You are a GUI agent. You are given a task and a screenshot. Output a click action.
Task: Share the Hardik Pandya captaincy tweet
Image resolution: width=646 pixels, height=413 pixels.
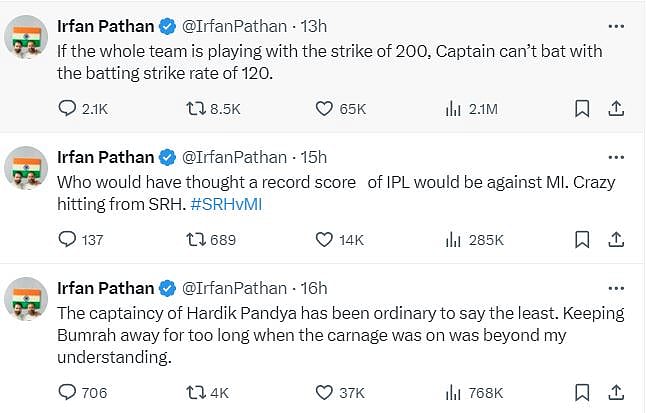617,392
